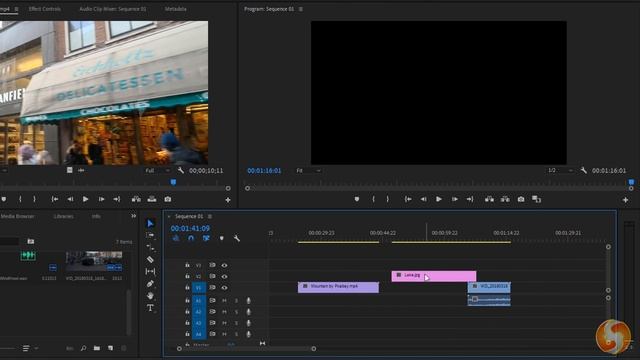Toggle voice-over record microphone on A1

[x=248, y=300]
